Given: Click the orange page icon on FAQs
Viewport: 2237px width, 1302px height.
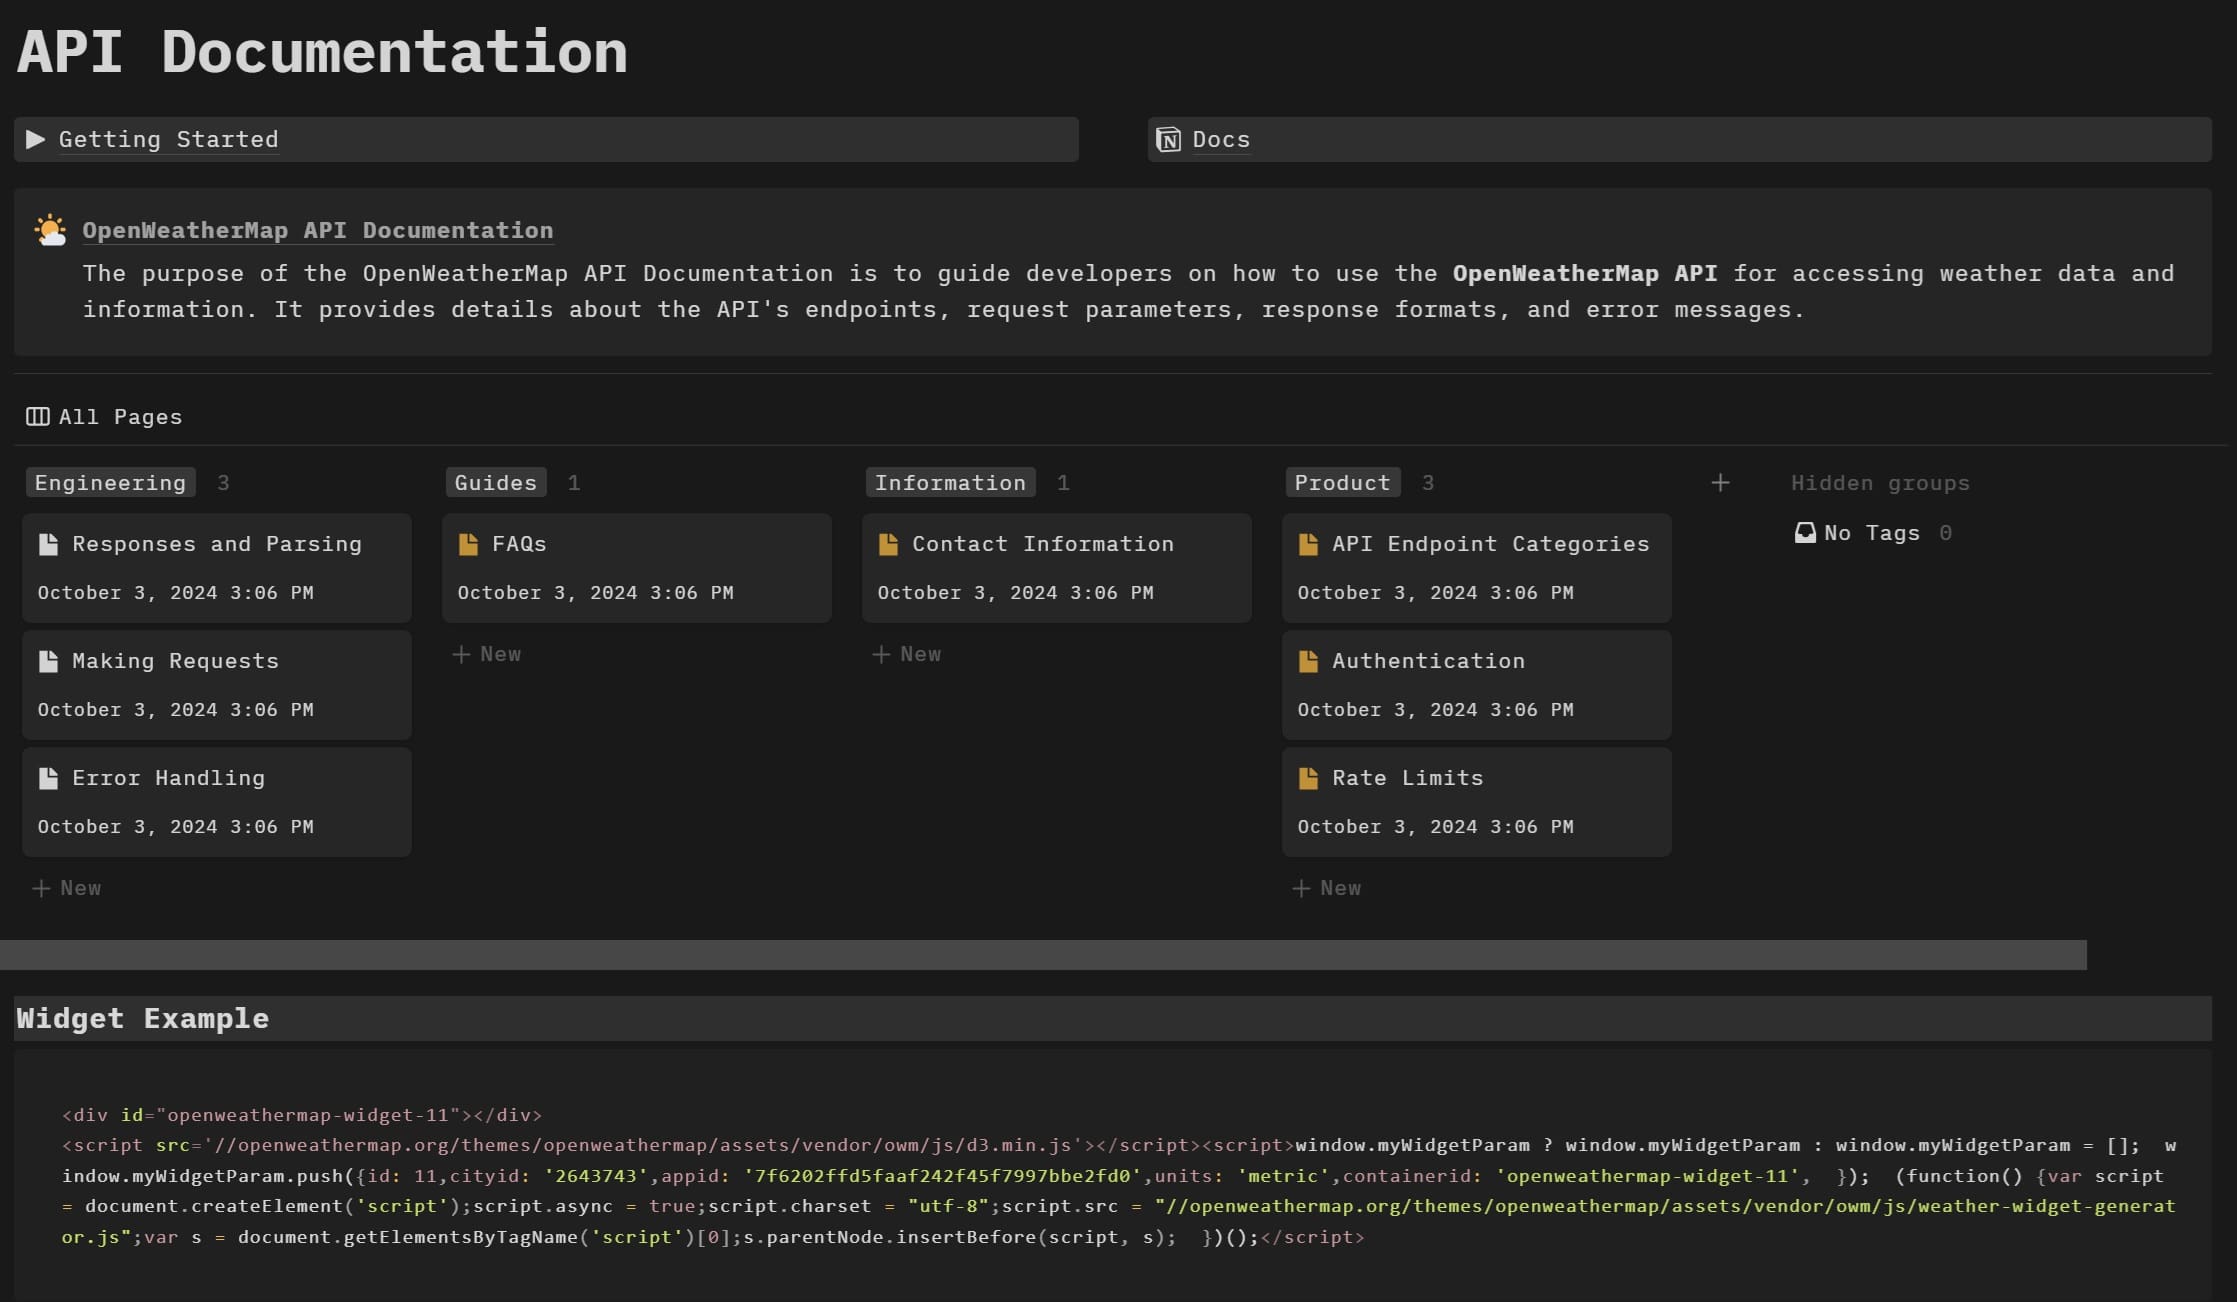Looking at the screenshot, I should pos(468,544).
